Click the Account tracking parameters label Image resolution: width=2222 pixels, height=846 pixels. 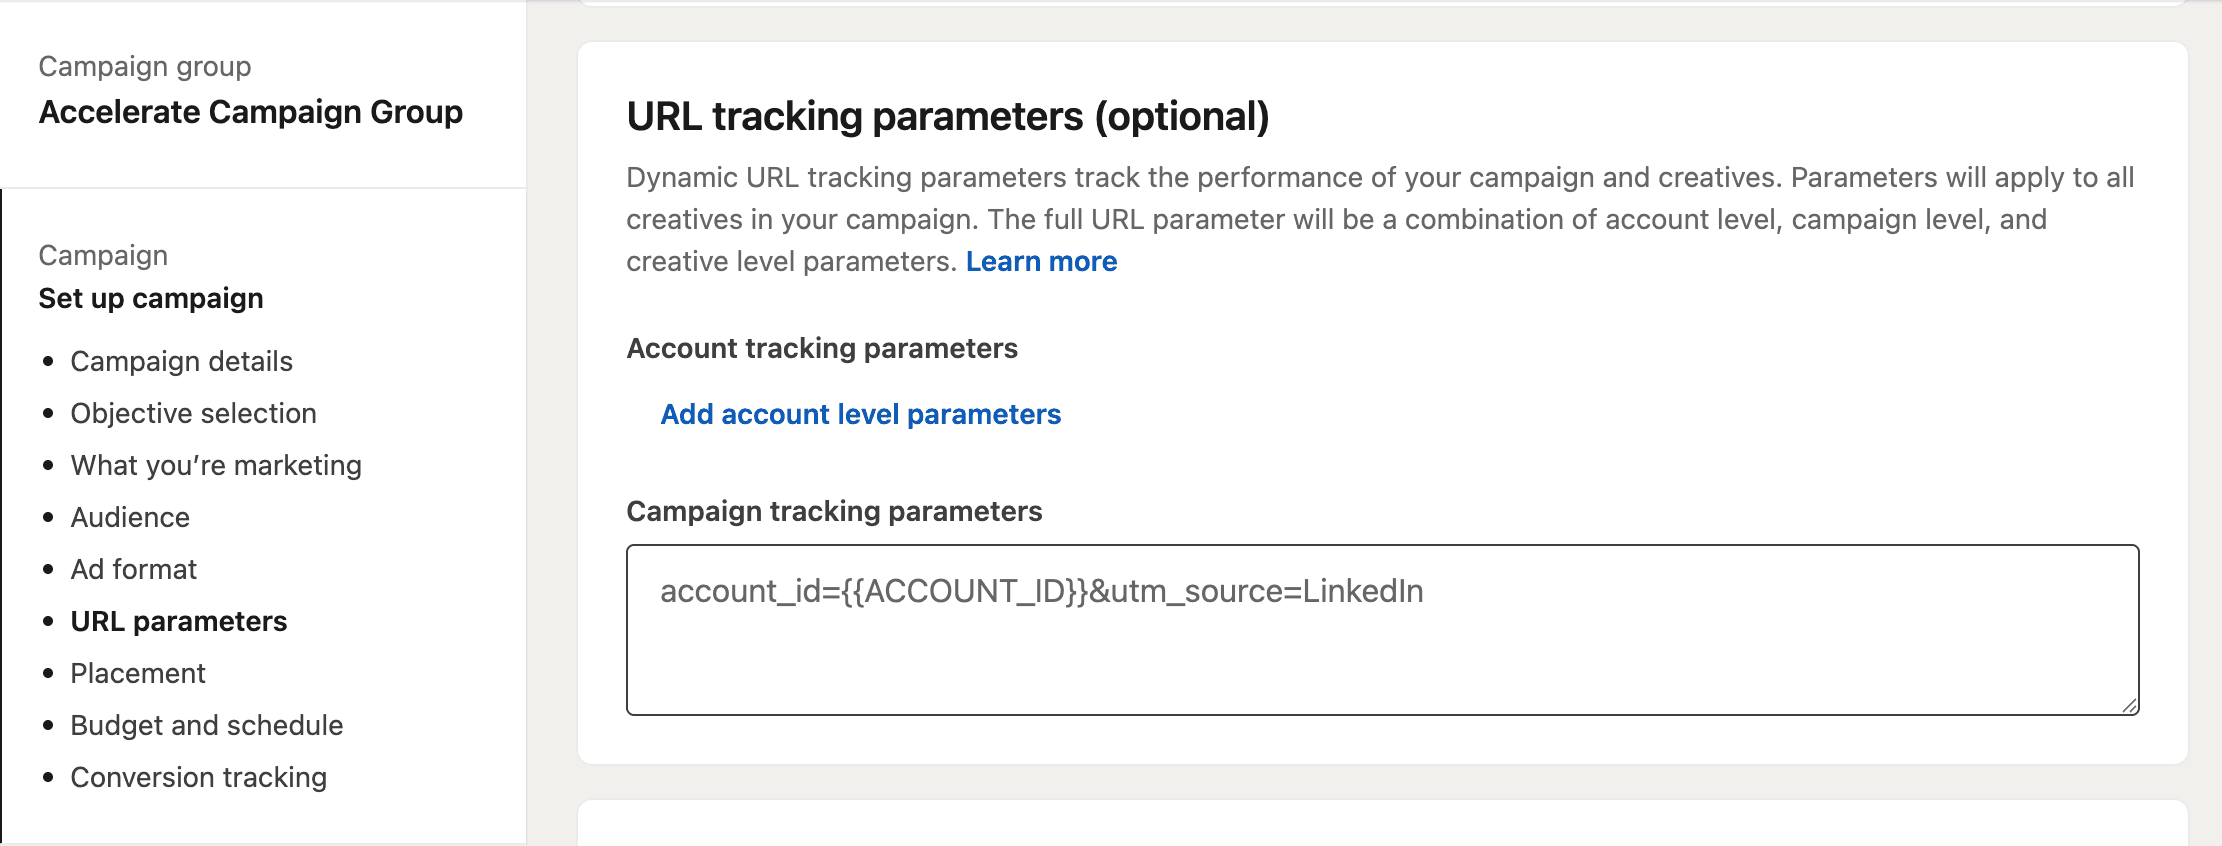pos(821,348)
